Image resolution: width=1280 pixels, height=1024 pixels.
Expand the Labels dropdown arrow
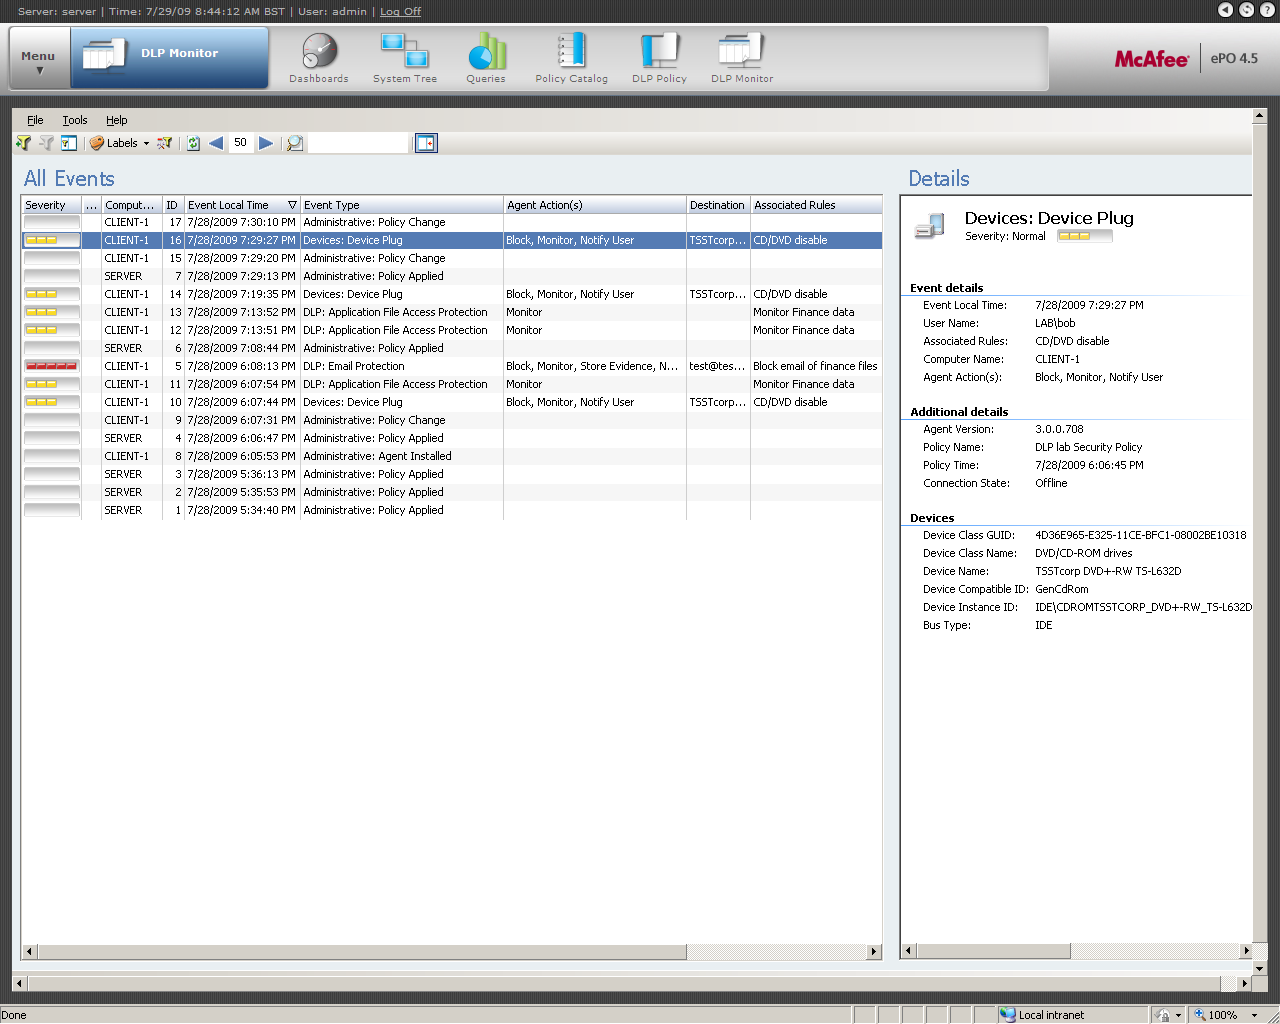146,143
